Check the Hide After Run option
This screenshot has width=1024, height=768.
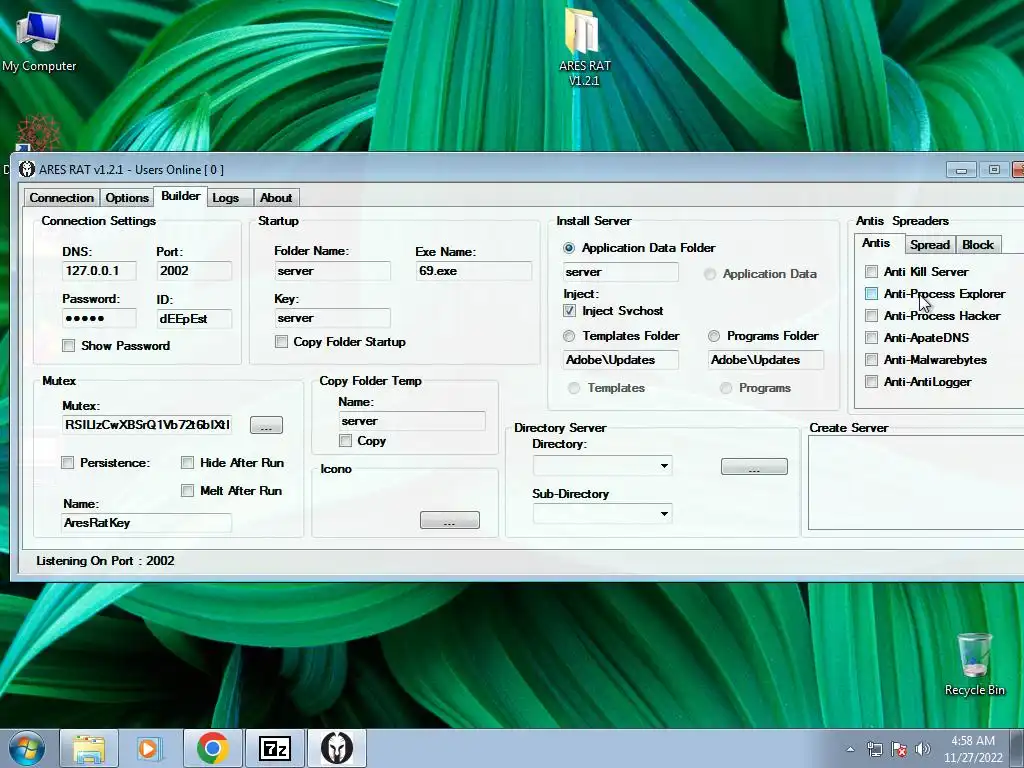click(x=187, y=462)
